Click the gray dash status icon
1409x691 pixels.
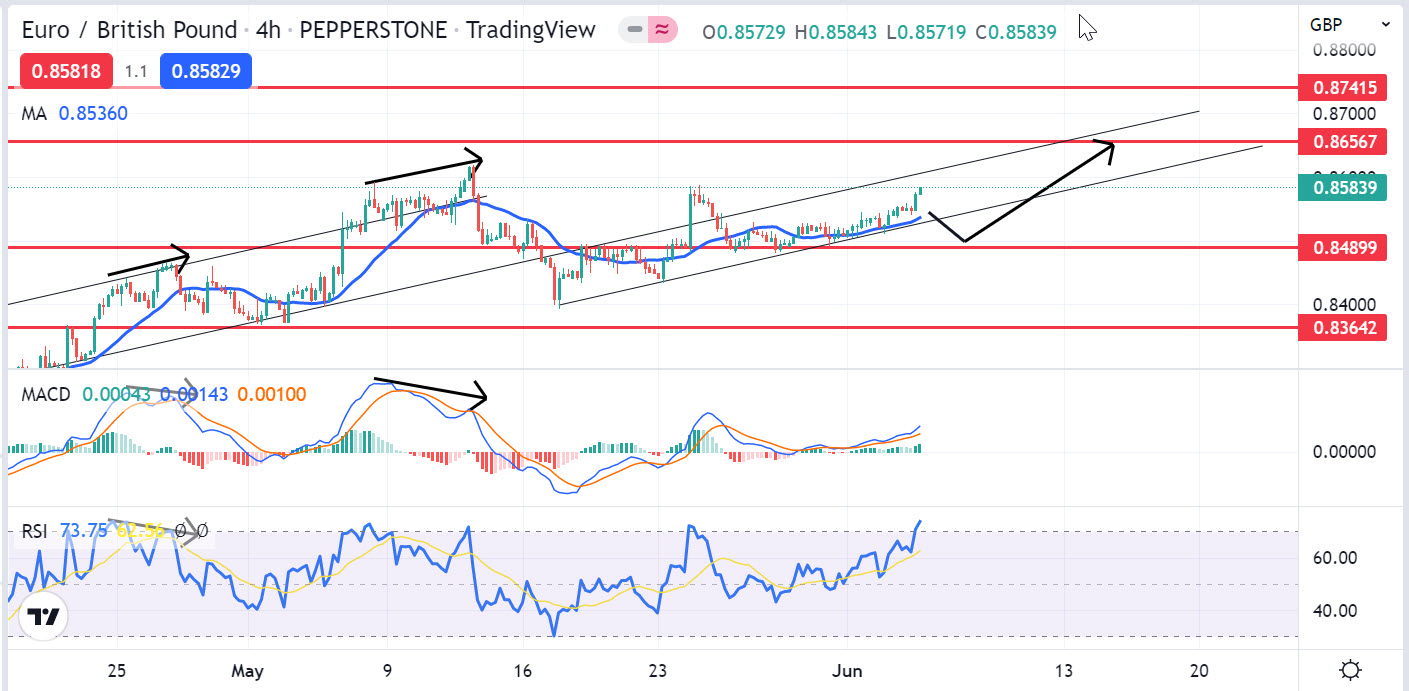tap(634, 31)
